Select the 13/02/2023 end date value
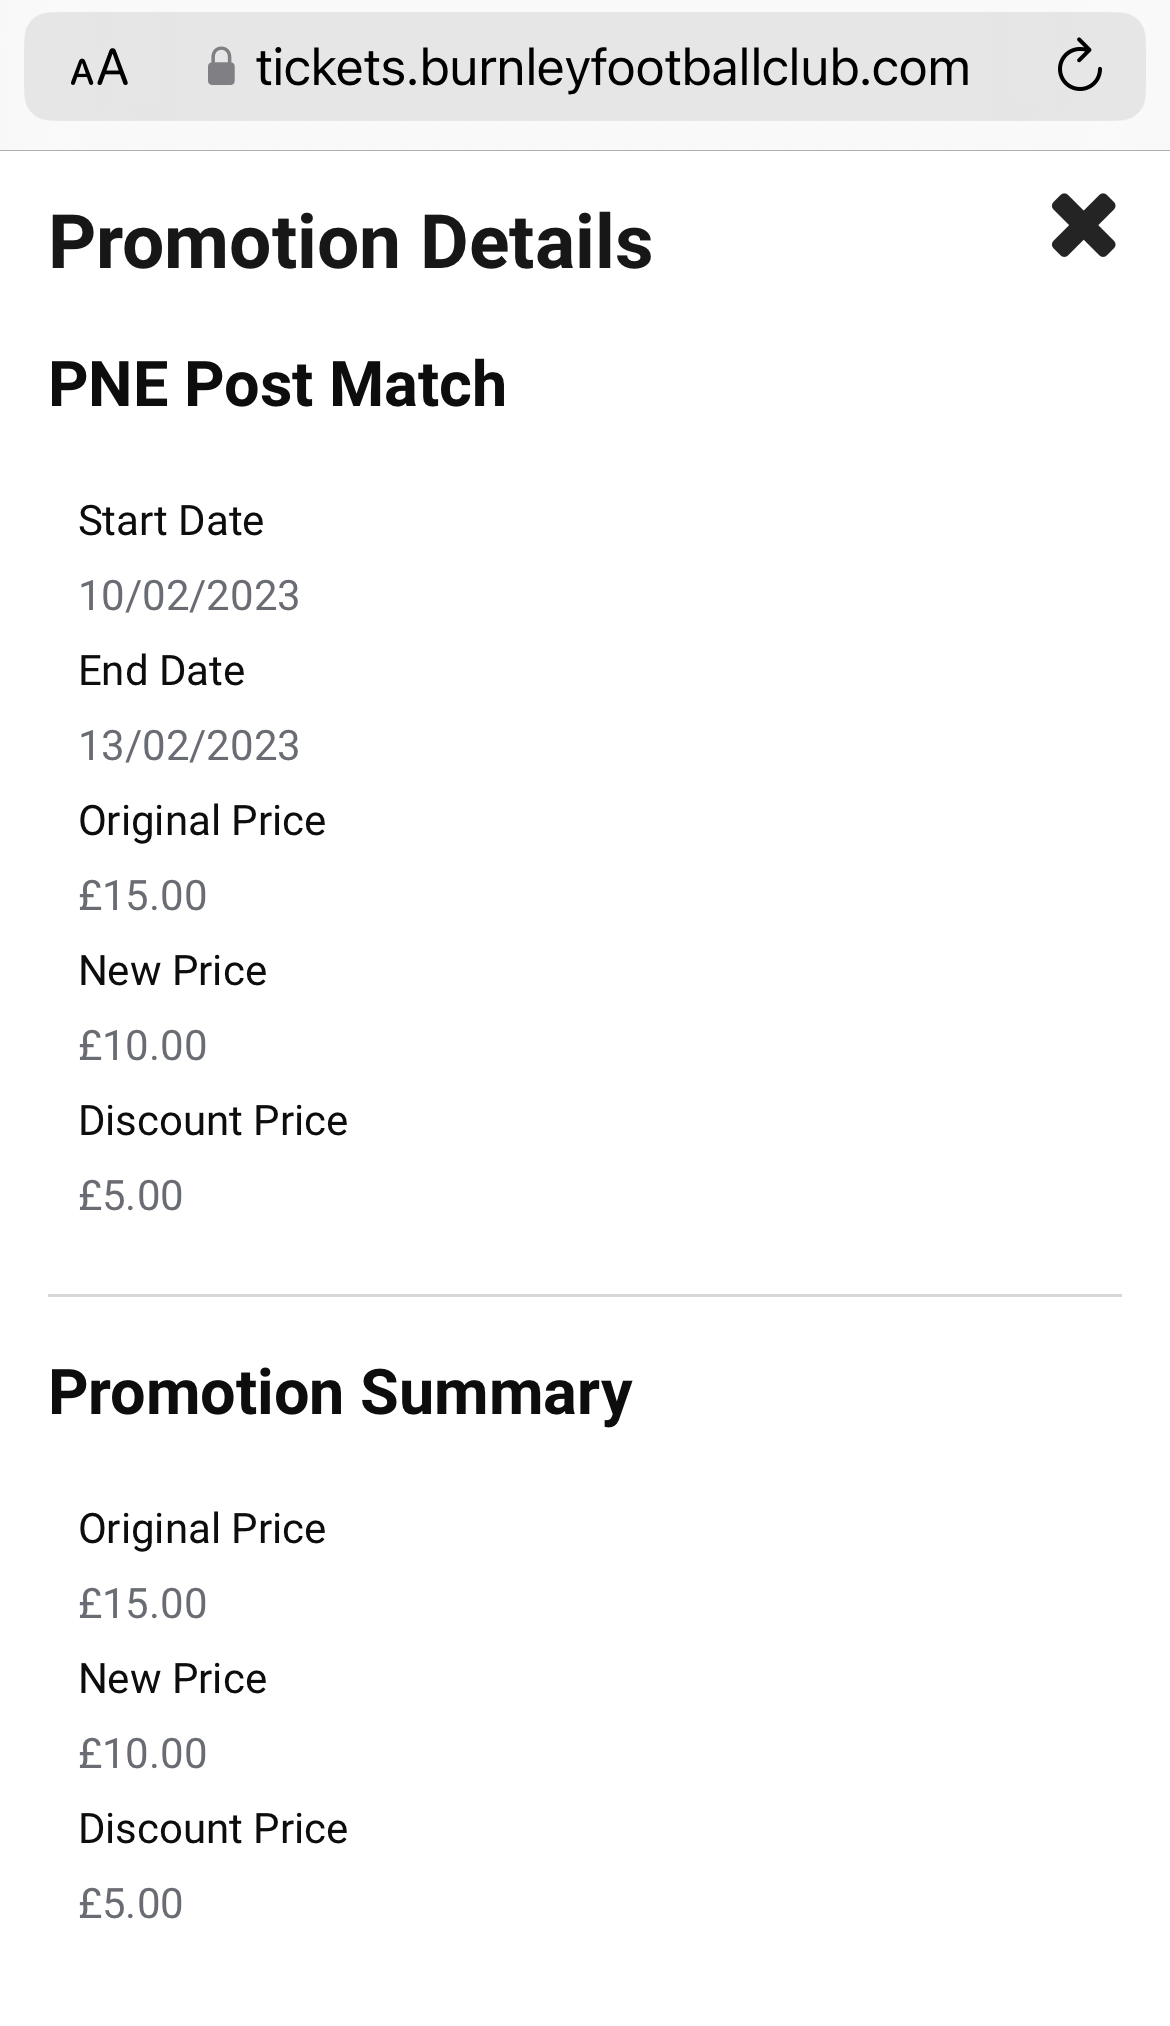 pos(189,746)
